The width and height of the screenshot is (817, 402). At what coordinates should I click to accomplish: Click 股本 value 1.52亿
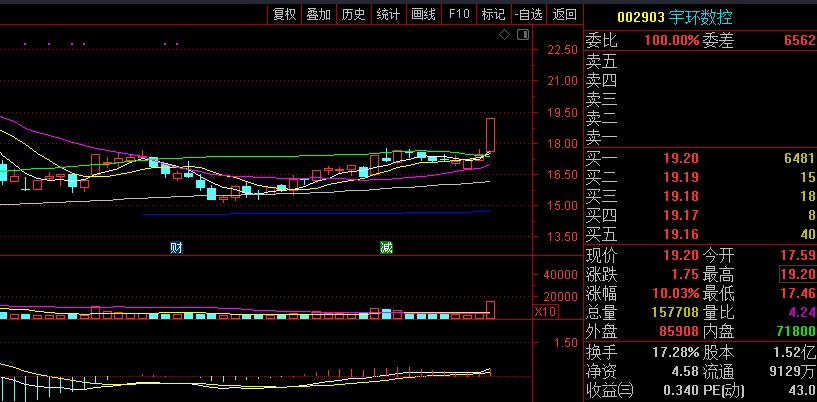click(x=797, y=353)
